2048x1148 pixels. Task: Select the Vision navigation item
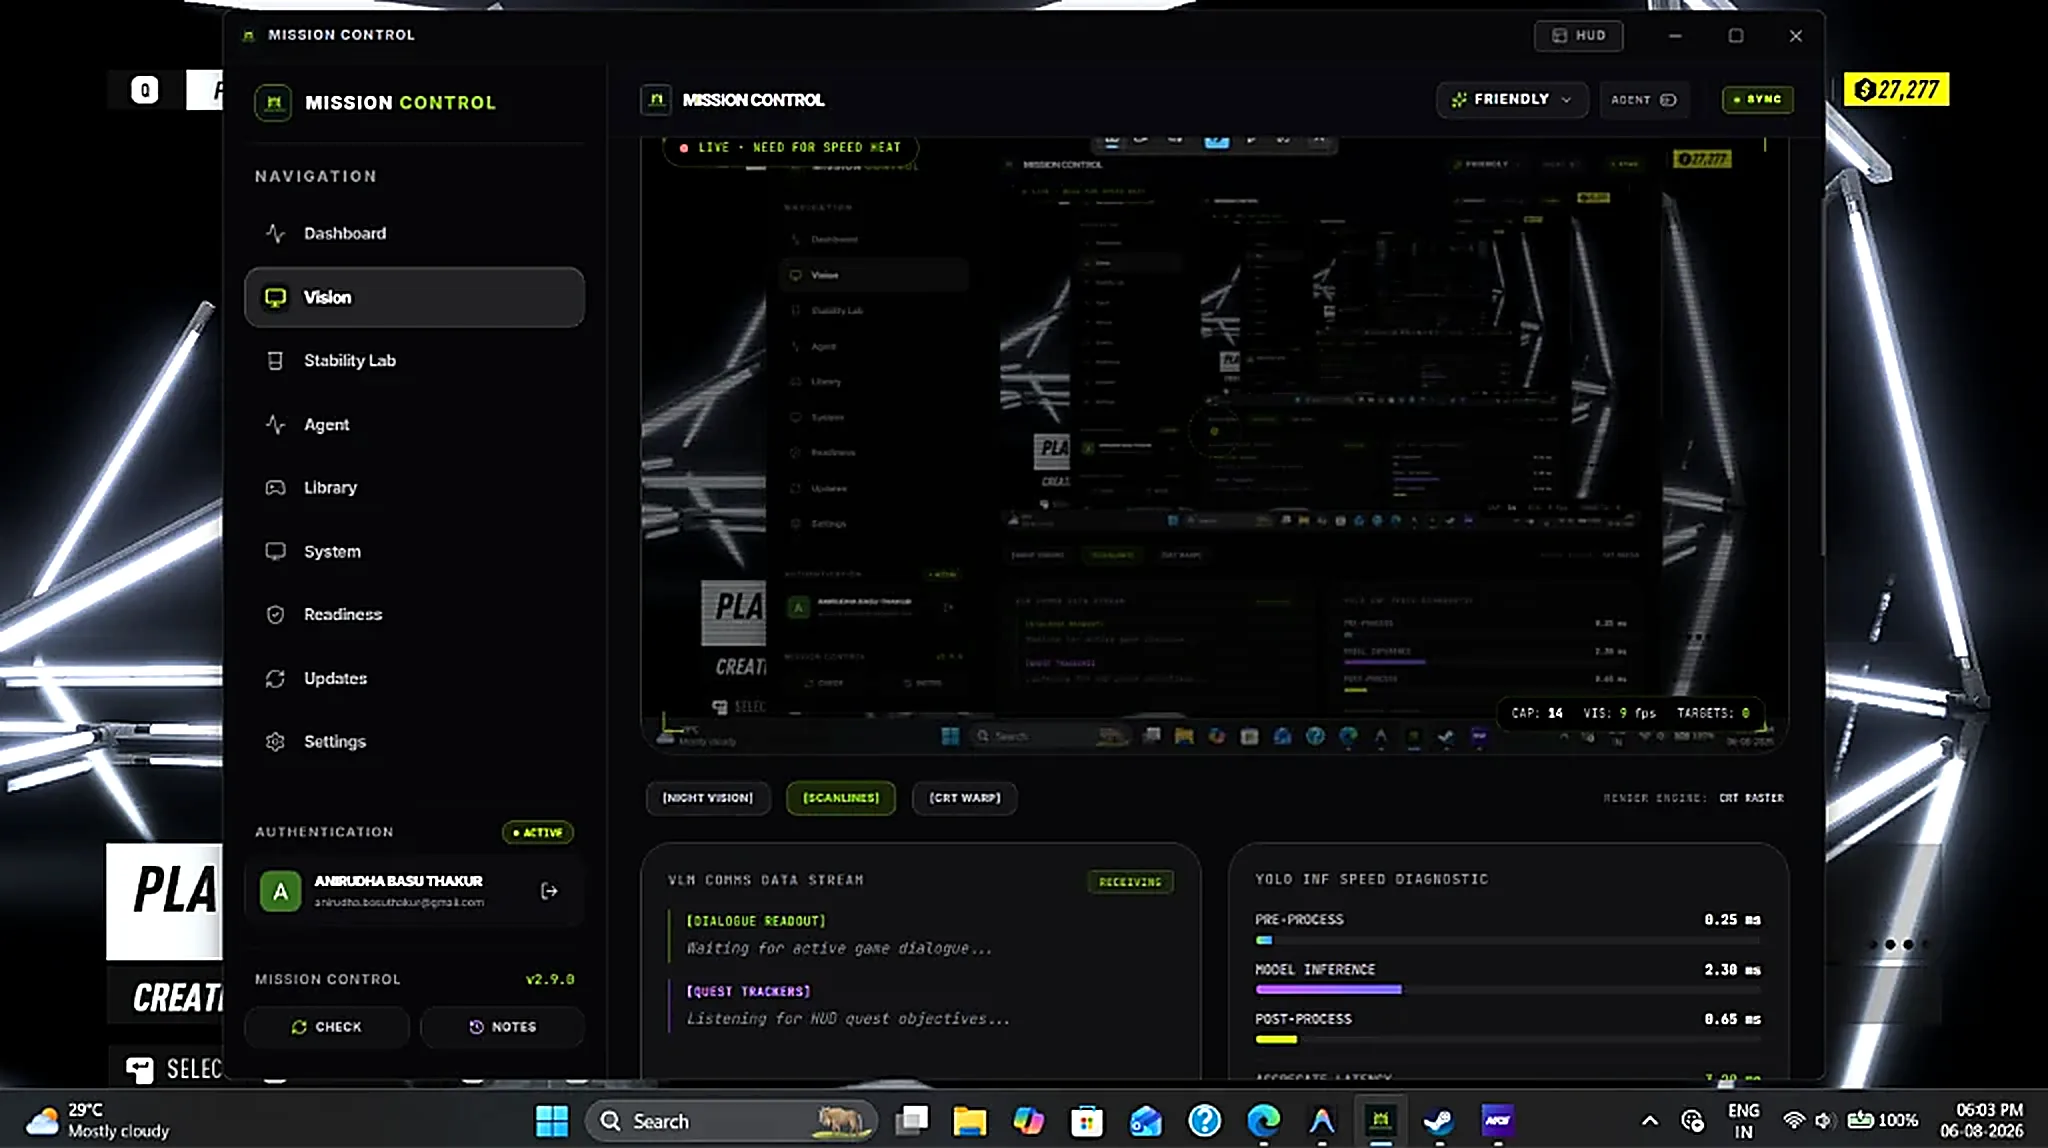pyautogui.click(x=414, y=297)
